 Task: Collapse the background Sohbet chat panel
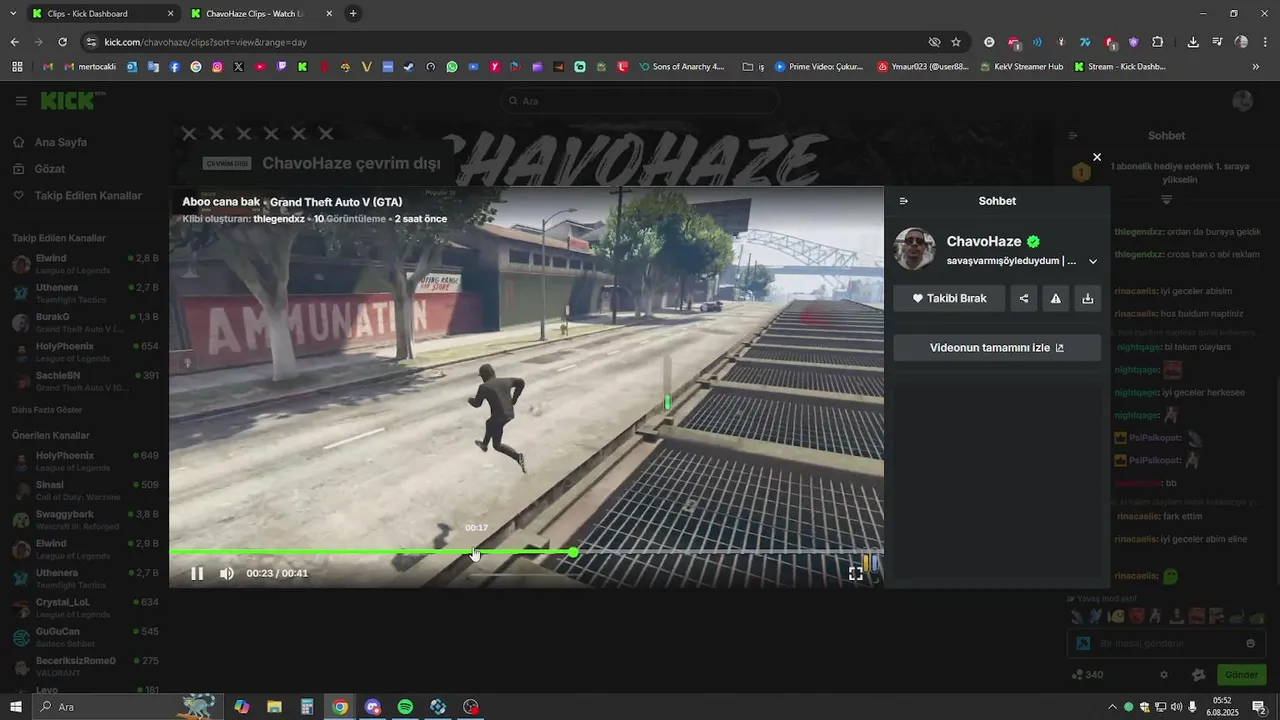point(1073,136)
